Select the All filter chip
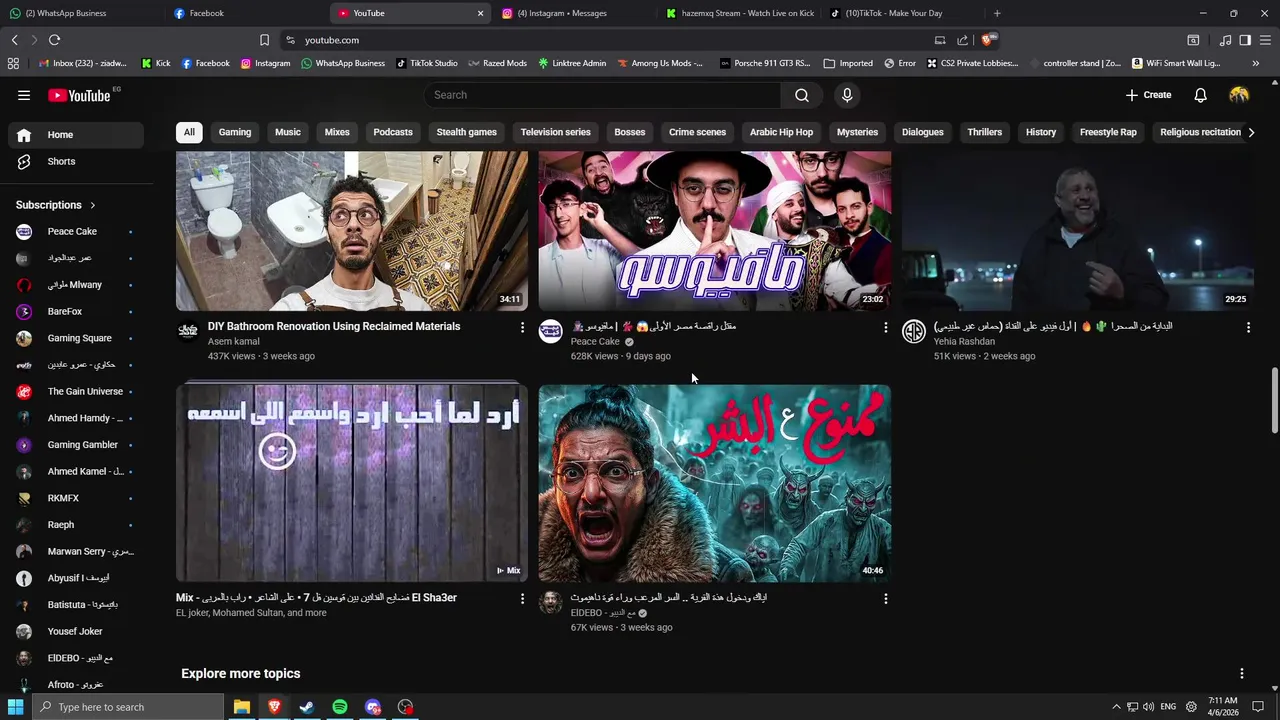This screenshot has width=1280, height=720. point(189,132)
